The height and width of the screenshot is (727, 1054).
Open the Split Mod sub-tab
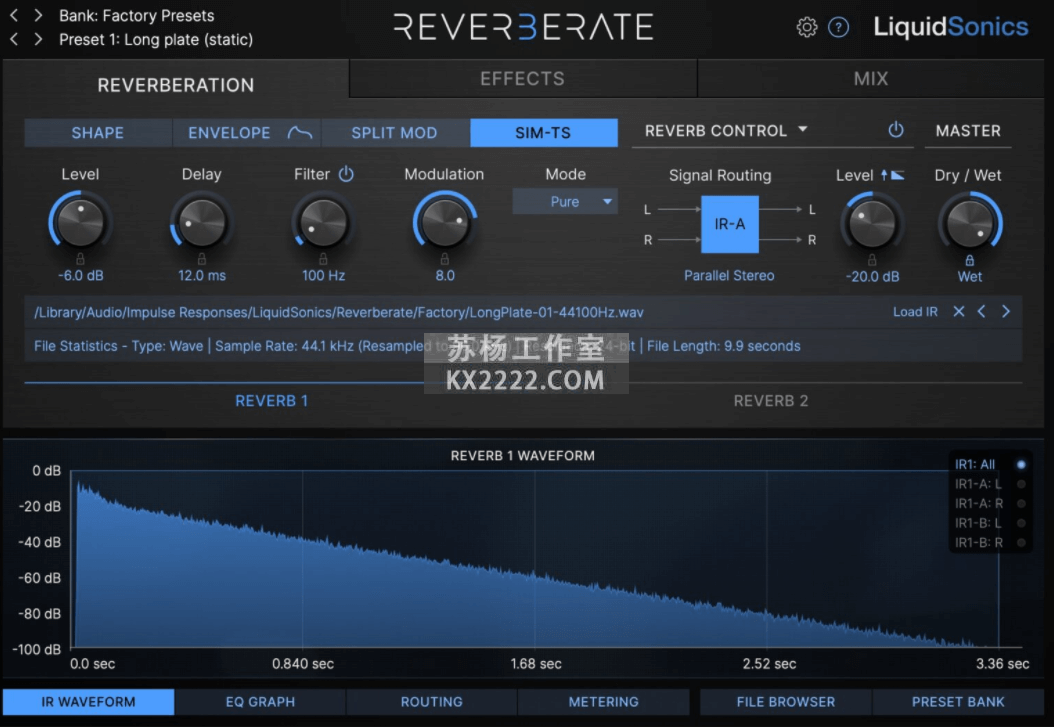coord(395,133)
